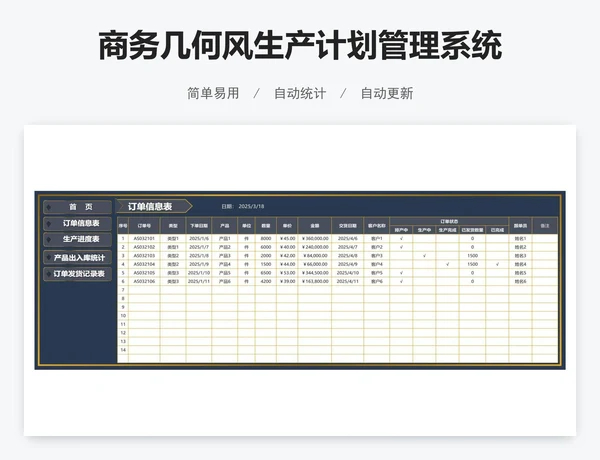Open the 生产进度表 sheet button
Image resolution: width=600 pixels, height=460 pixels.
tap(78, 239)
